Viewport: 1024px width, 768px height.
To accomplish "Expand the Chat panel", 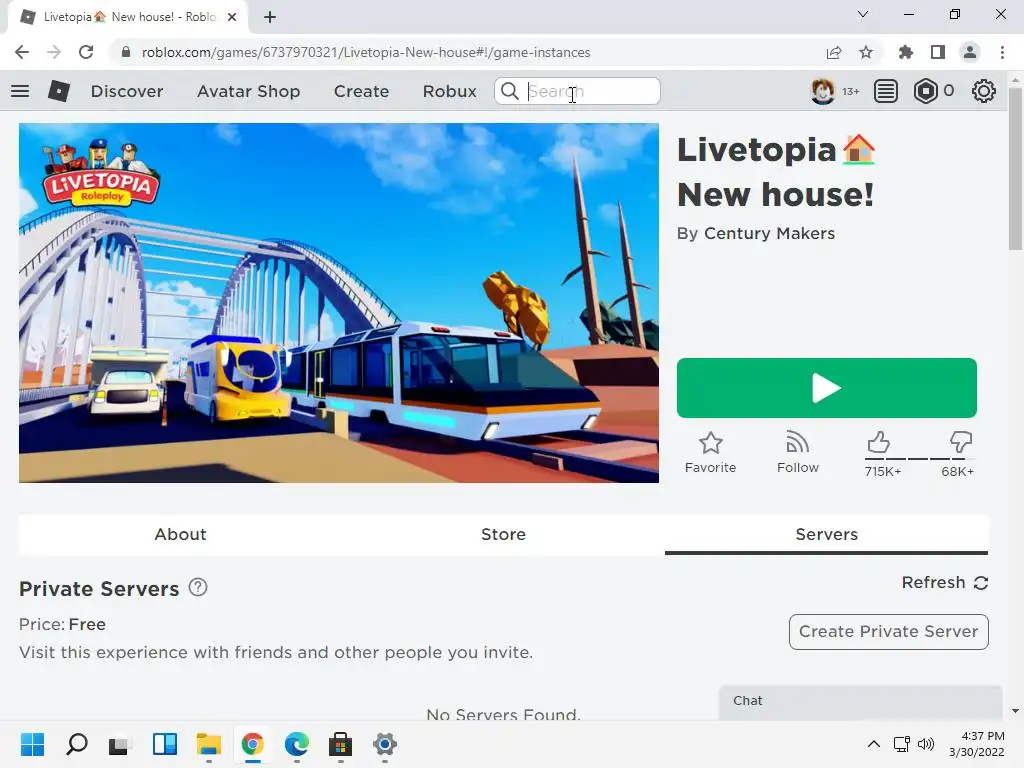I will pyautogui.click(x=860, y=701).
